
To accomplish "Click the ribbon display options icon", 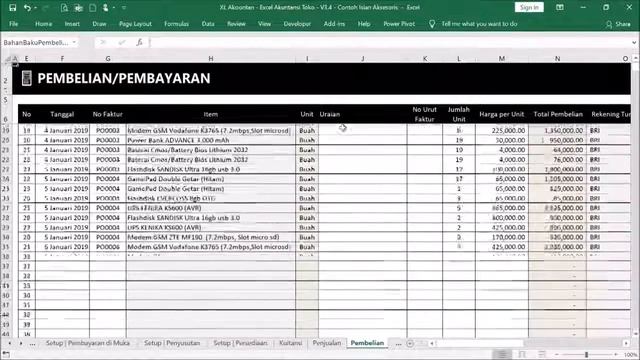I will (x=560, y=7).
